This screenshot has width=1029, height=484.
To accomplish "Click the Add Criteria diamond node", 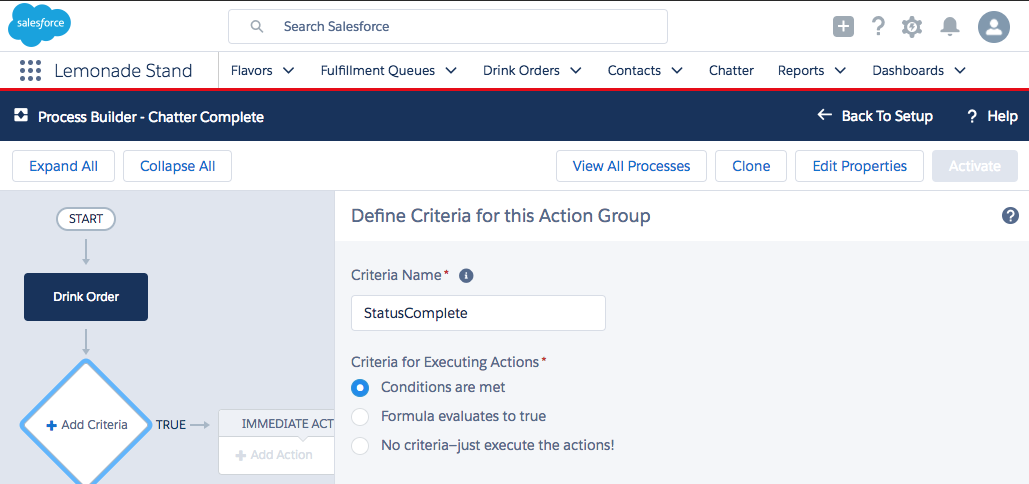I will coord(86,425).
